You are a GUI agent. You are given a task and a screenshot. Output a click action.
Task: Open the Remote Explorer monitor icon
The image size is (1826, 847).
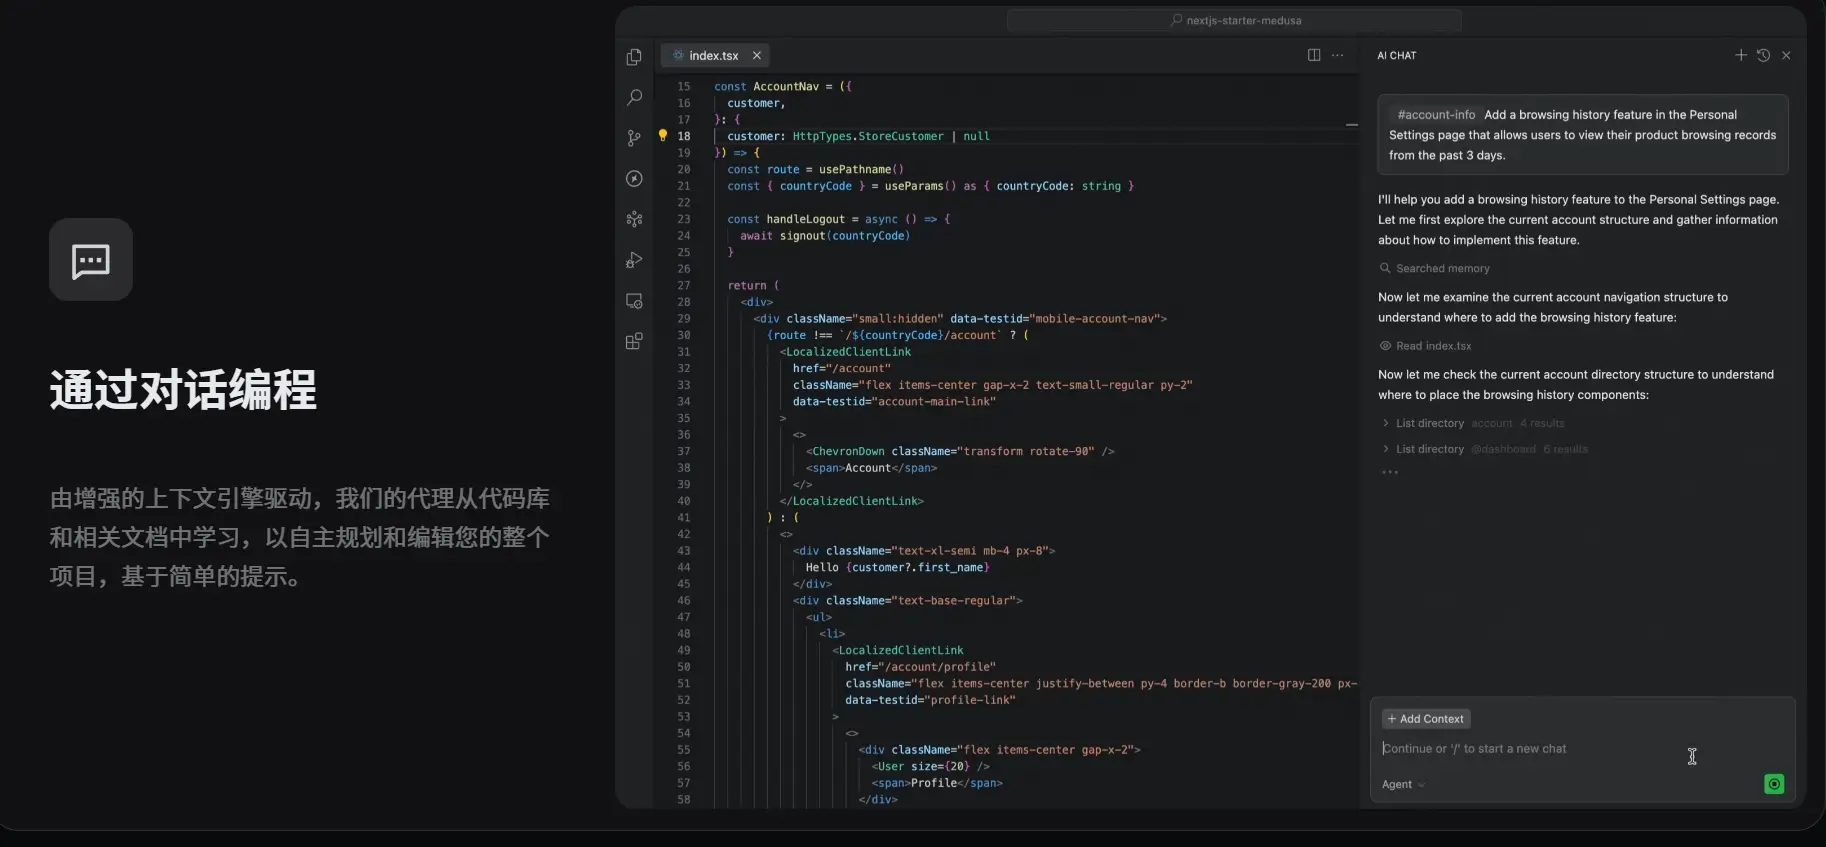click(634, 301)
